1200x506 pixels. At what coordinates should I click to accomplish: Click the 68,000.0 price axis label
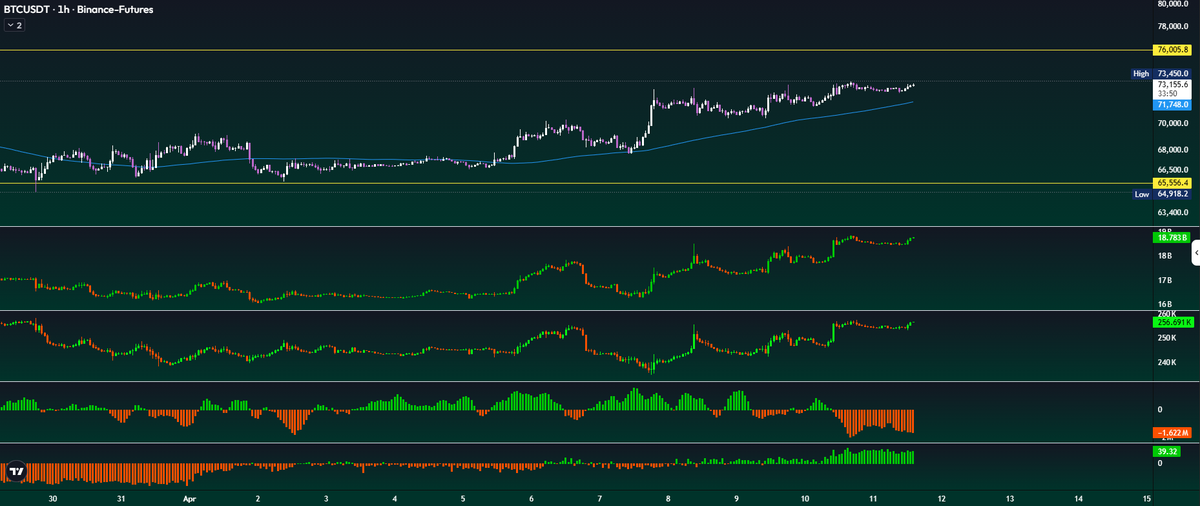point(1173,150)
